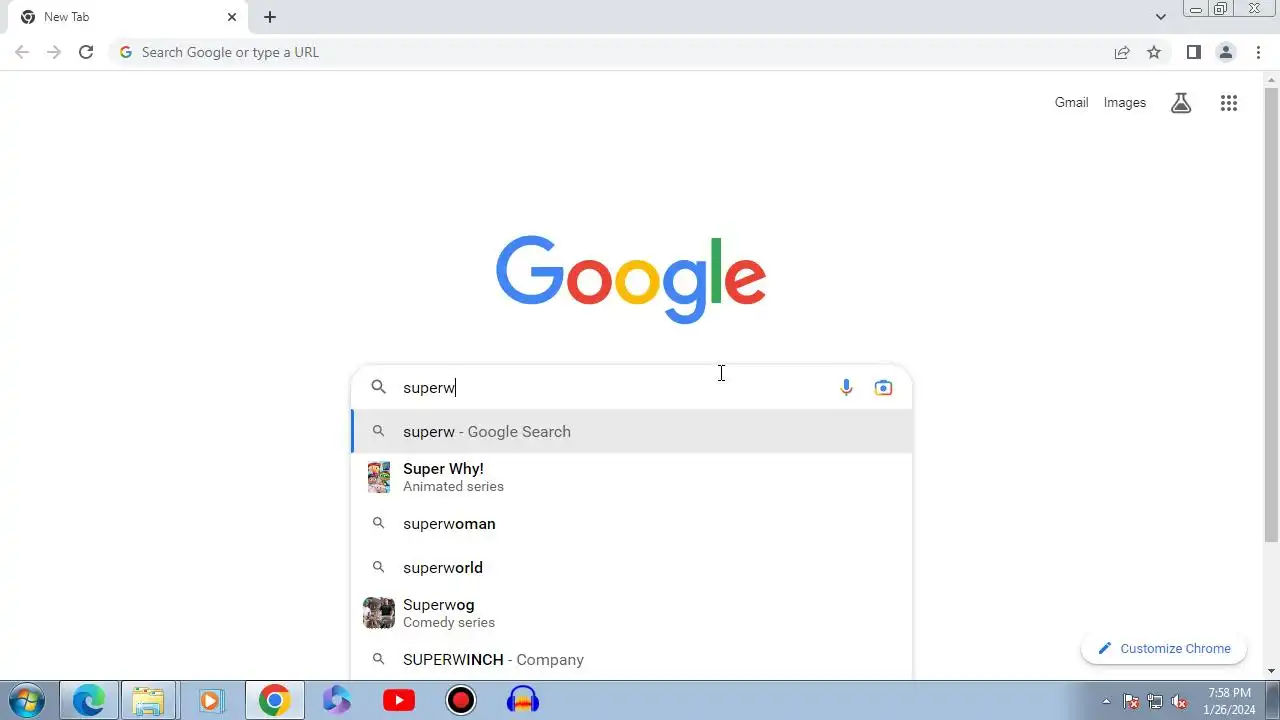This screenshot has height=720, width=1280.
Task: Choose the 'Superwog' comedy series suggestion
Action: tap(632, 613)
